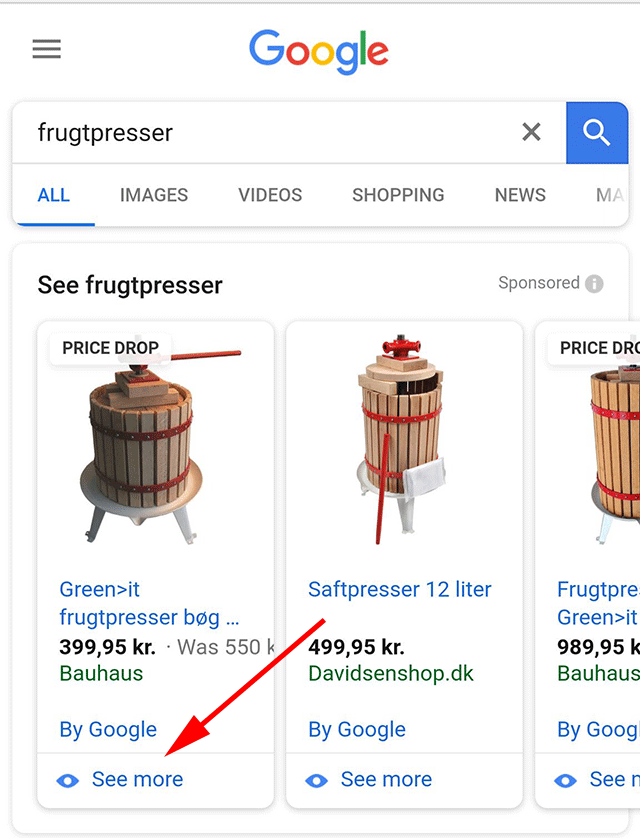Select the All tab
Screen dimensions: 640x838
tap(53, 195)
